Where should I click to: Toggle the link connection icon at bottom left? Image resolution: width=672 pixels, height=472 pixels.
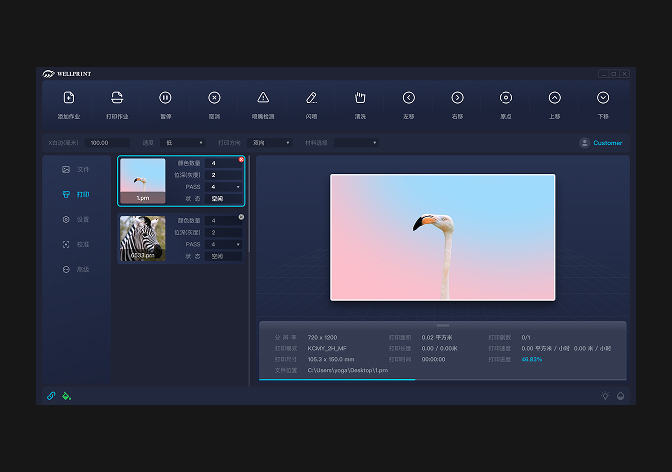52,396
